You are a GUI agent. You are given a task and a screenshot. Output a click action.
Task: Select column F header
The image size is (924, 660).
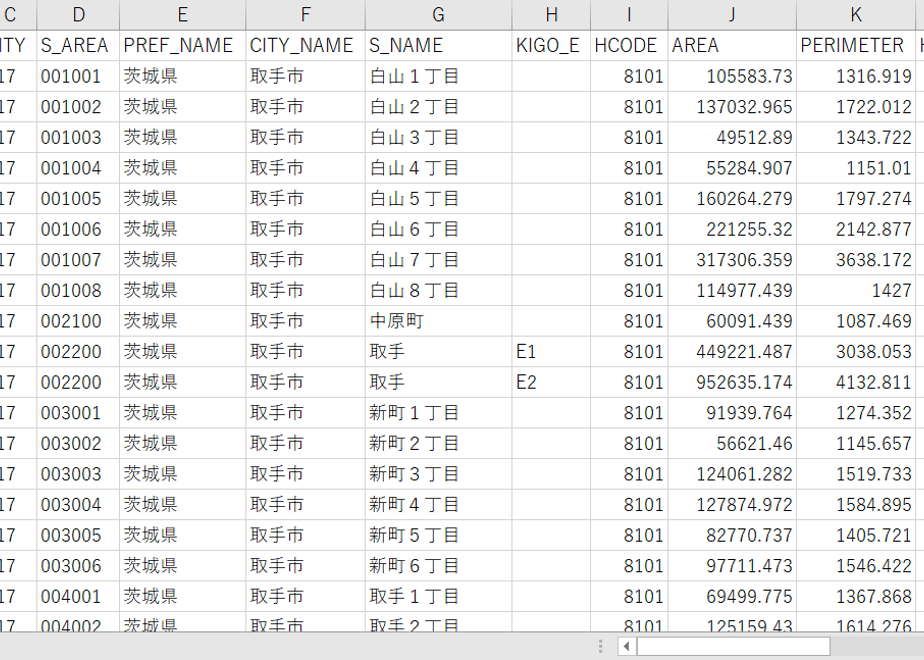tap(305, 15)
